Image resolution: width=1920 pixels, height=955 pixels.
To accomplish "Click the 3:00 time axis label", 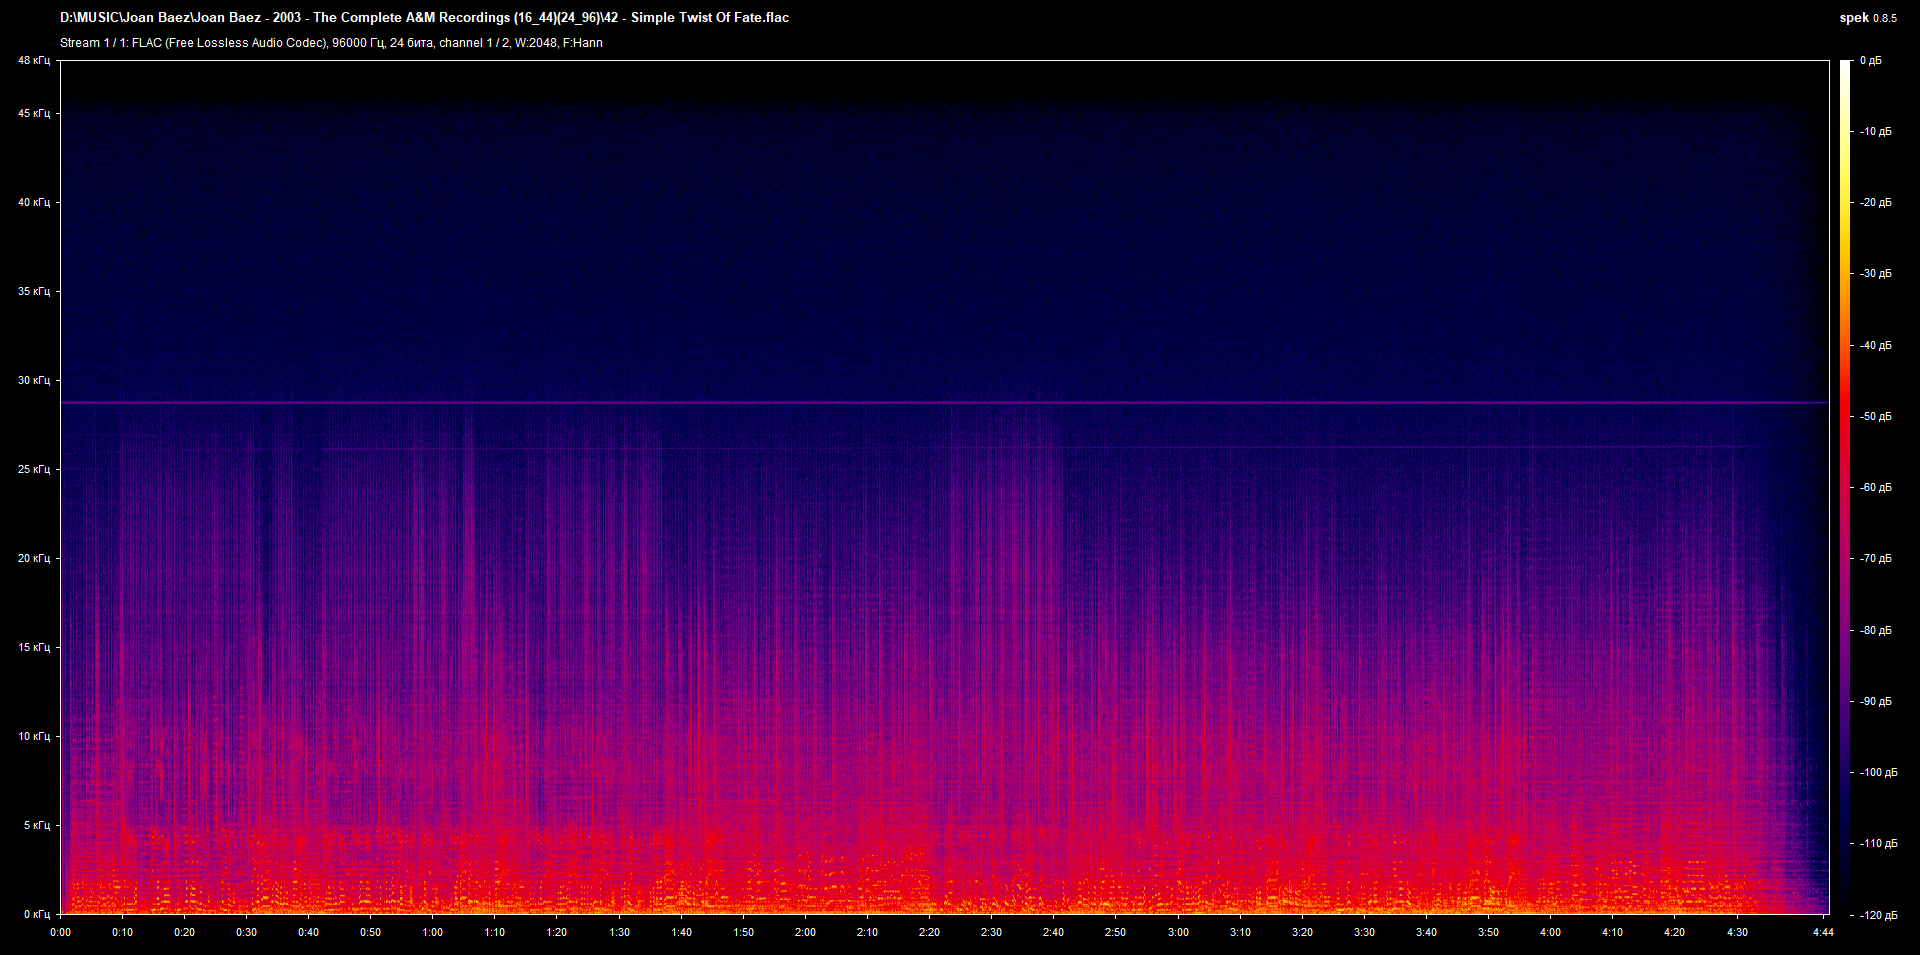I will tap(1179, 933).
